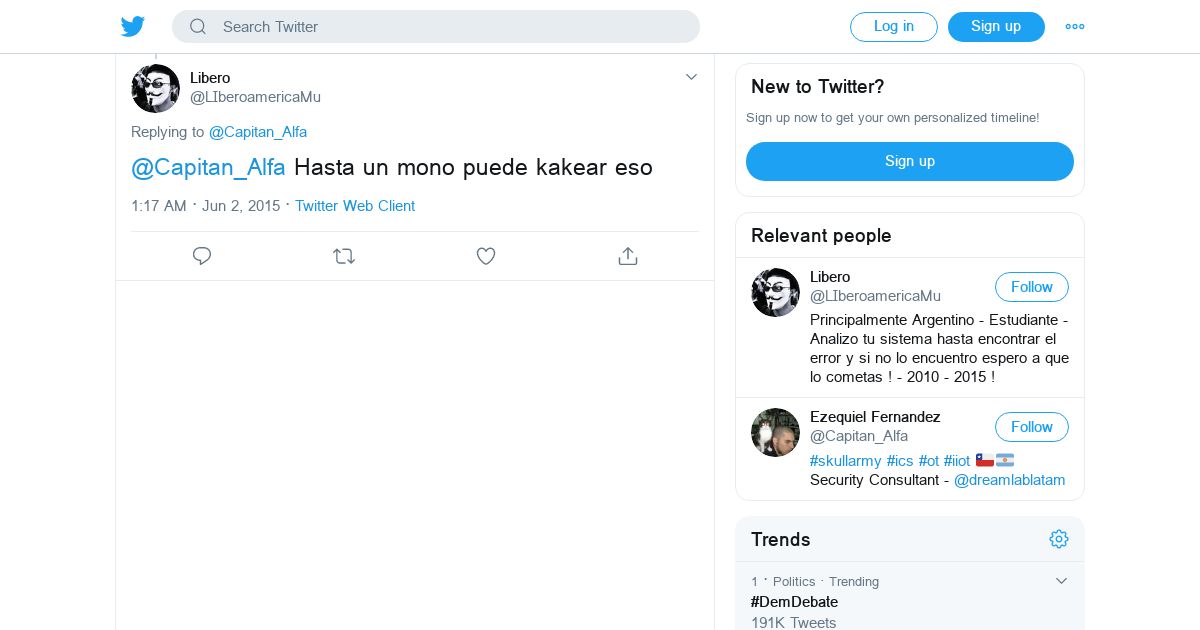Open the Twitter Web Client link
The image size is (1200, 630).
click(355, 206)
